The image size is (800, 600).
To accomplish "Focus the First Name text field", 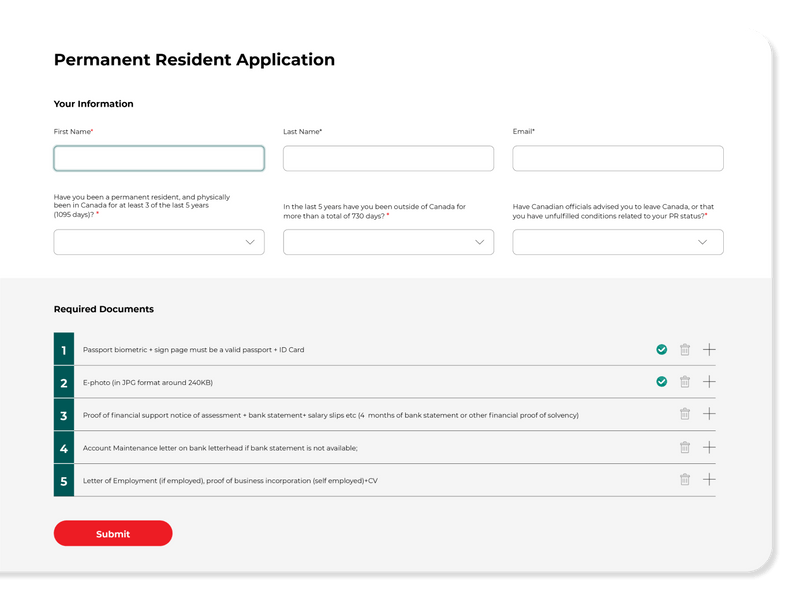I will tap(159, 158).
